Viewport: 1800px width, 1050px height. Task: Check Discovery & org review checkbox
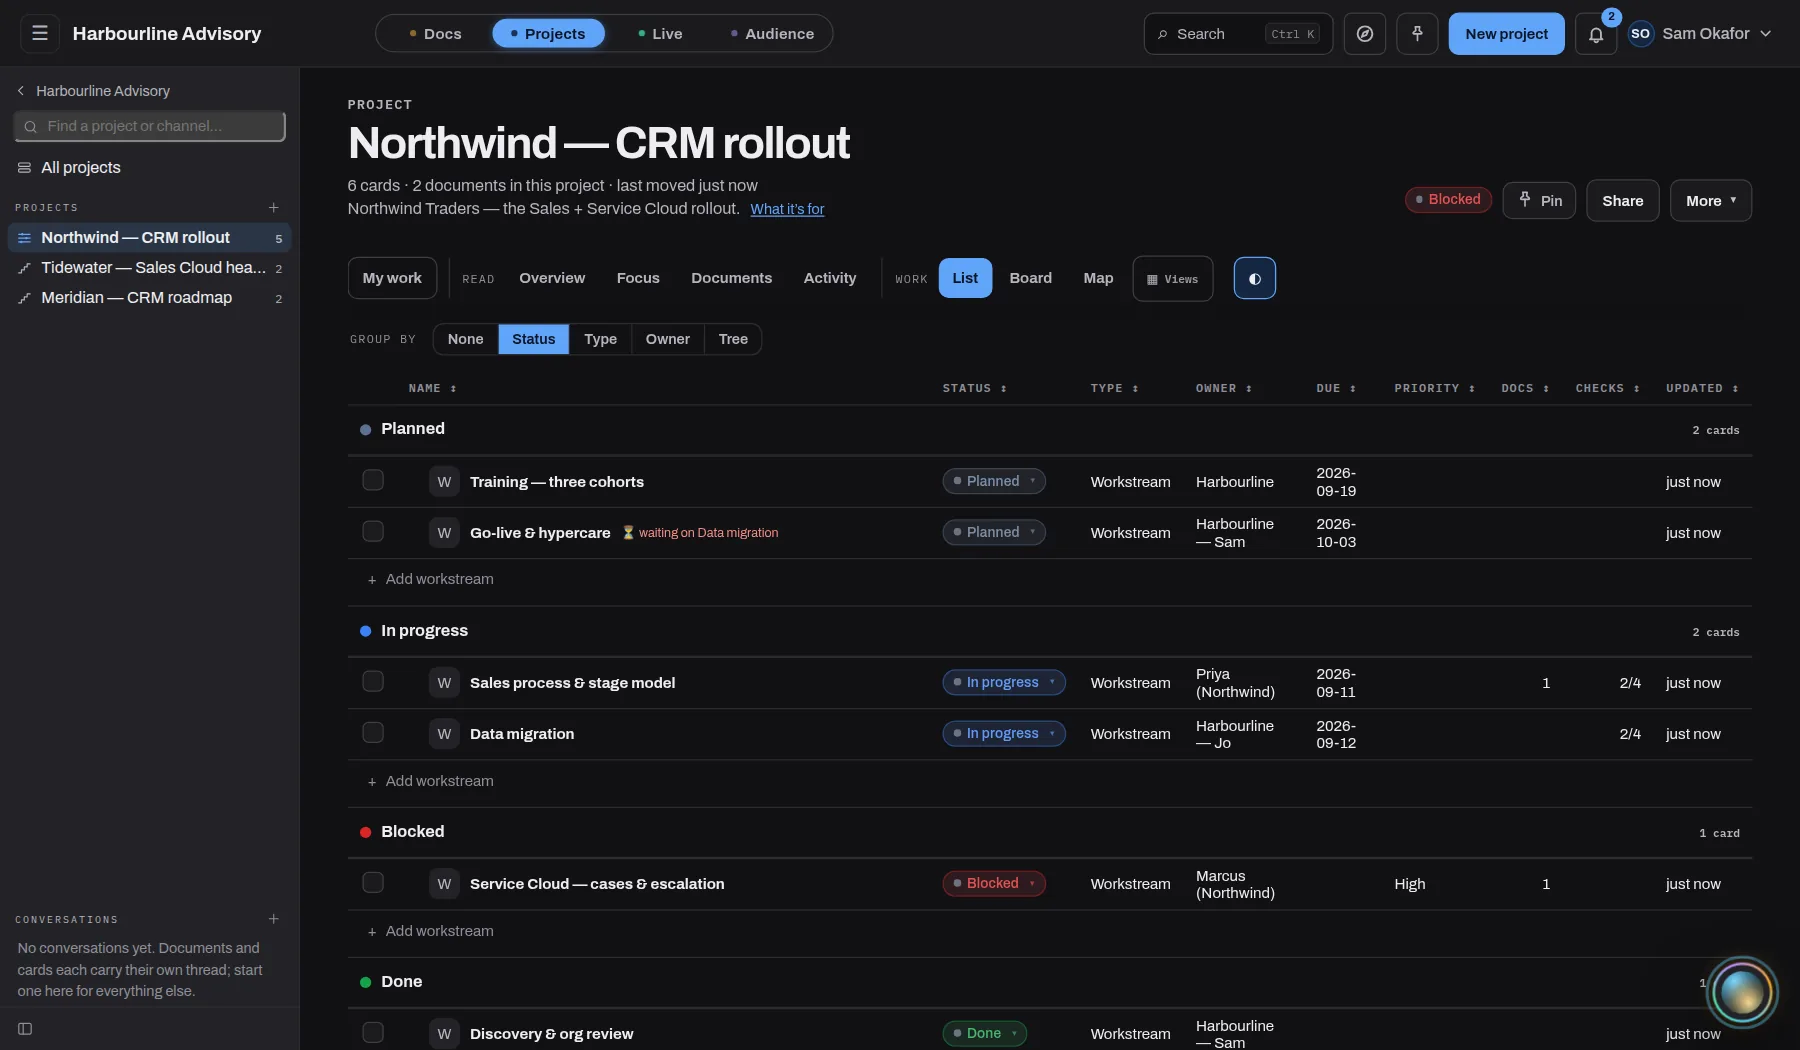tap(373, 1033)
